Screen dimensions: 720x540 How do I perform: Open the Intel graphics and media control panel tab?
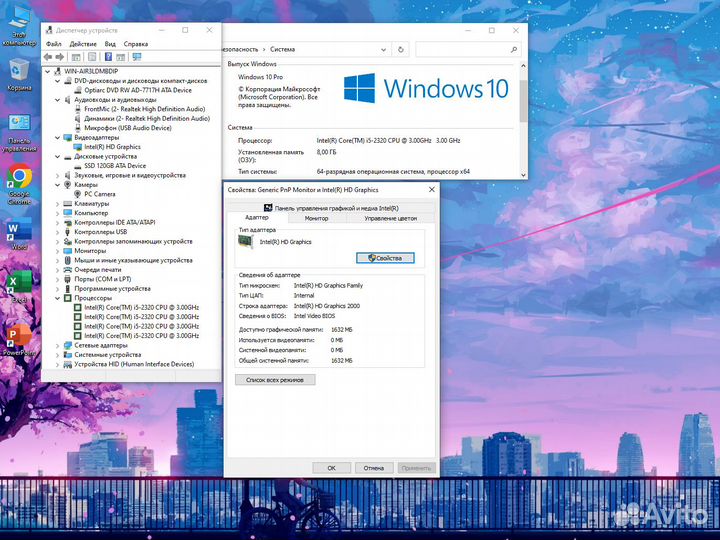point(331,208)
